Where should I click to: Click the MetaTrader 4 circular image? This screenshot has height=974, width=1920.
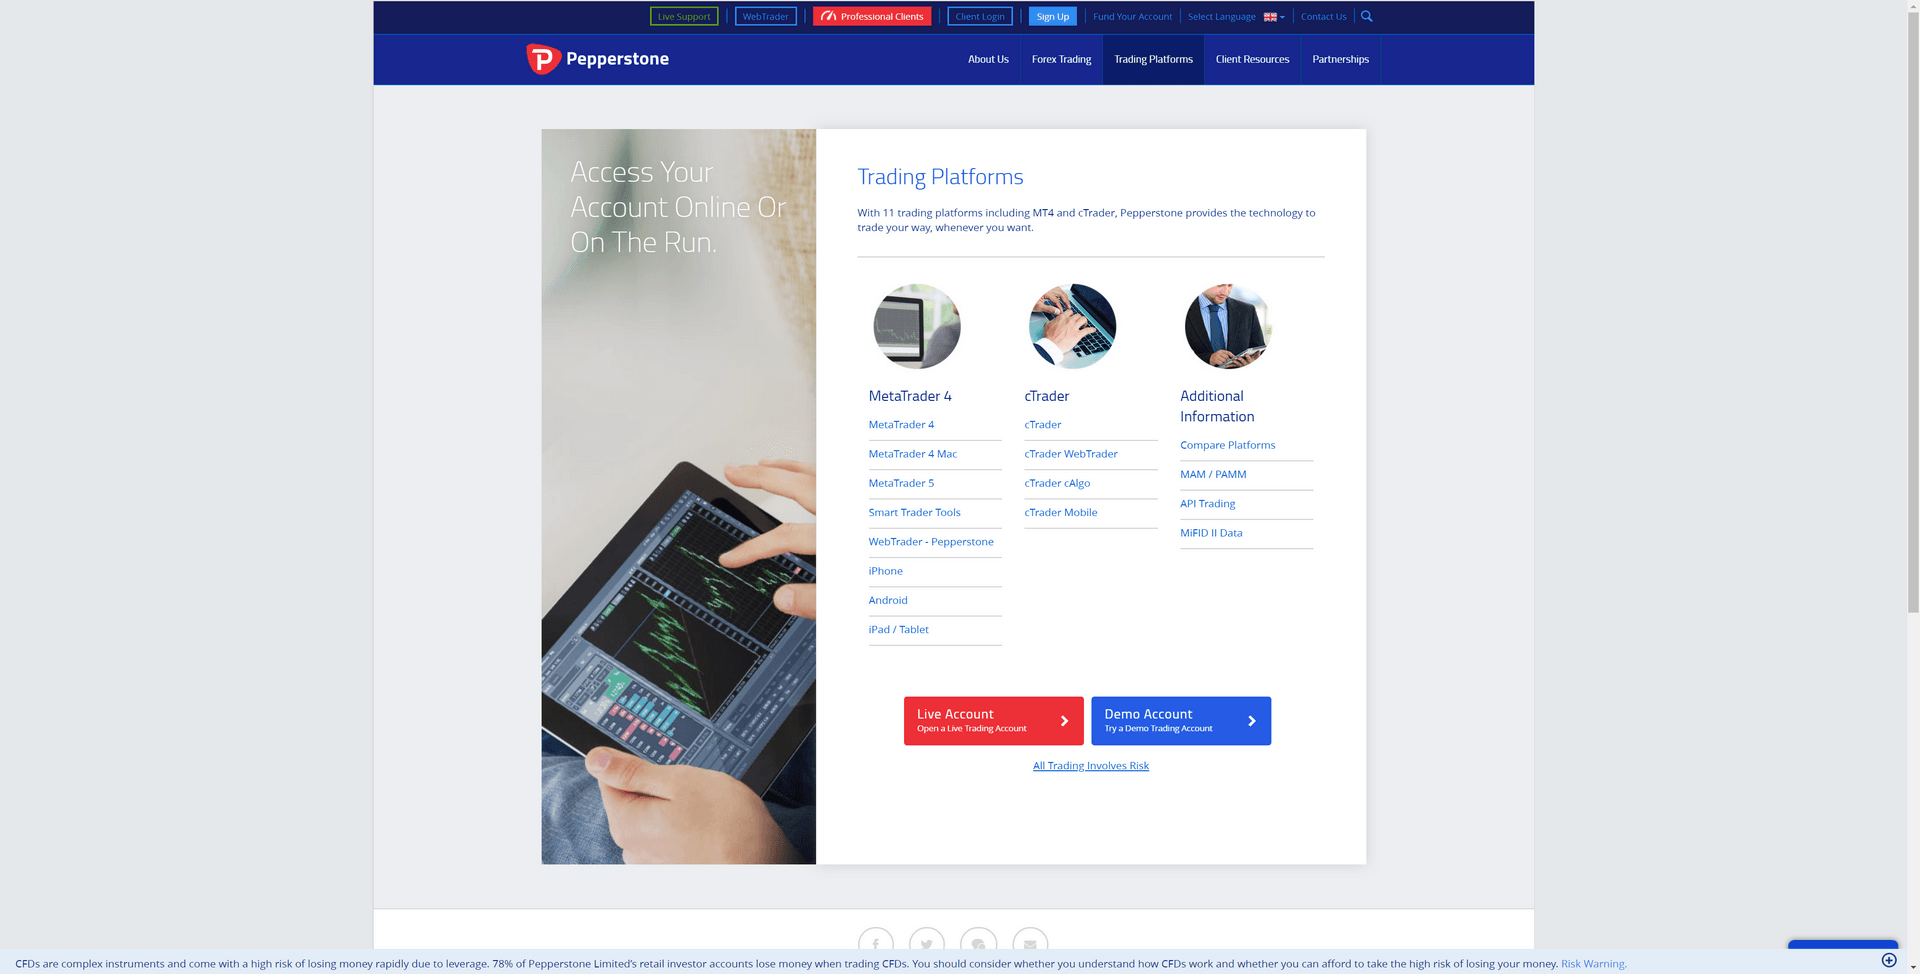[917, 326]
